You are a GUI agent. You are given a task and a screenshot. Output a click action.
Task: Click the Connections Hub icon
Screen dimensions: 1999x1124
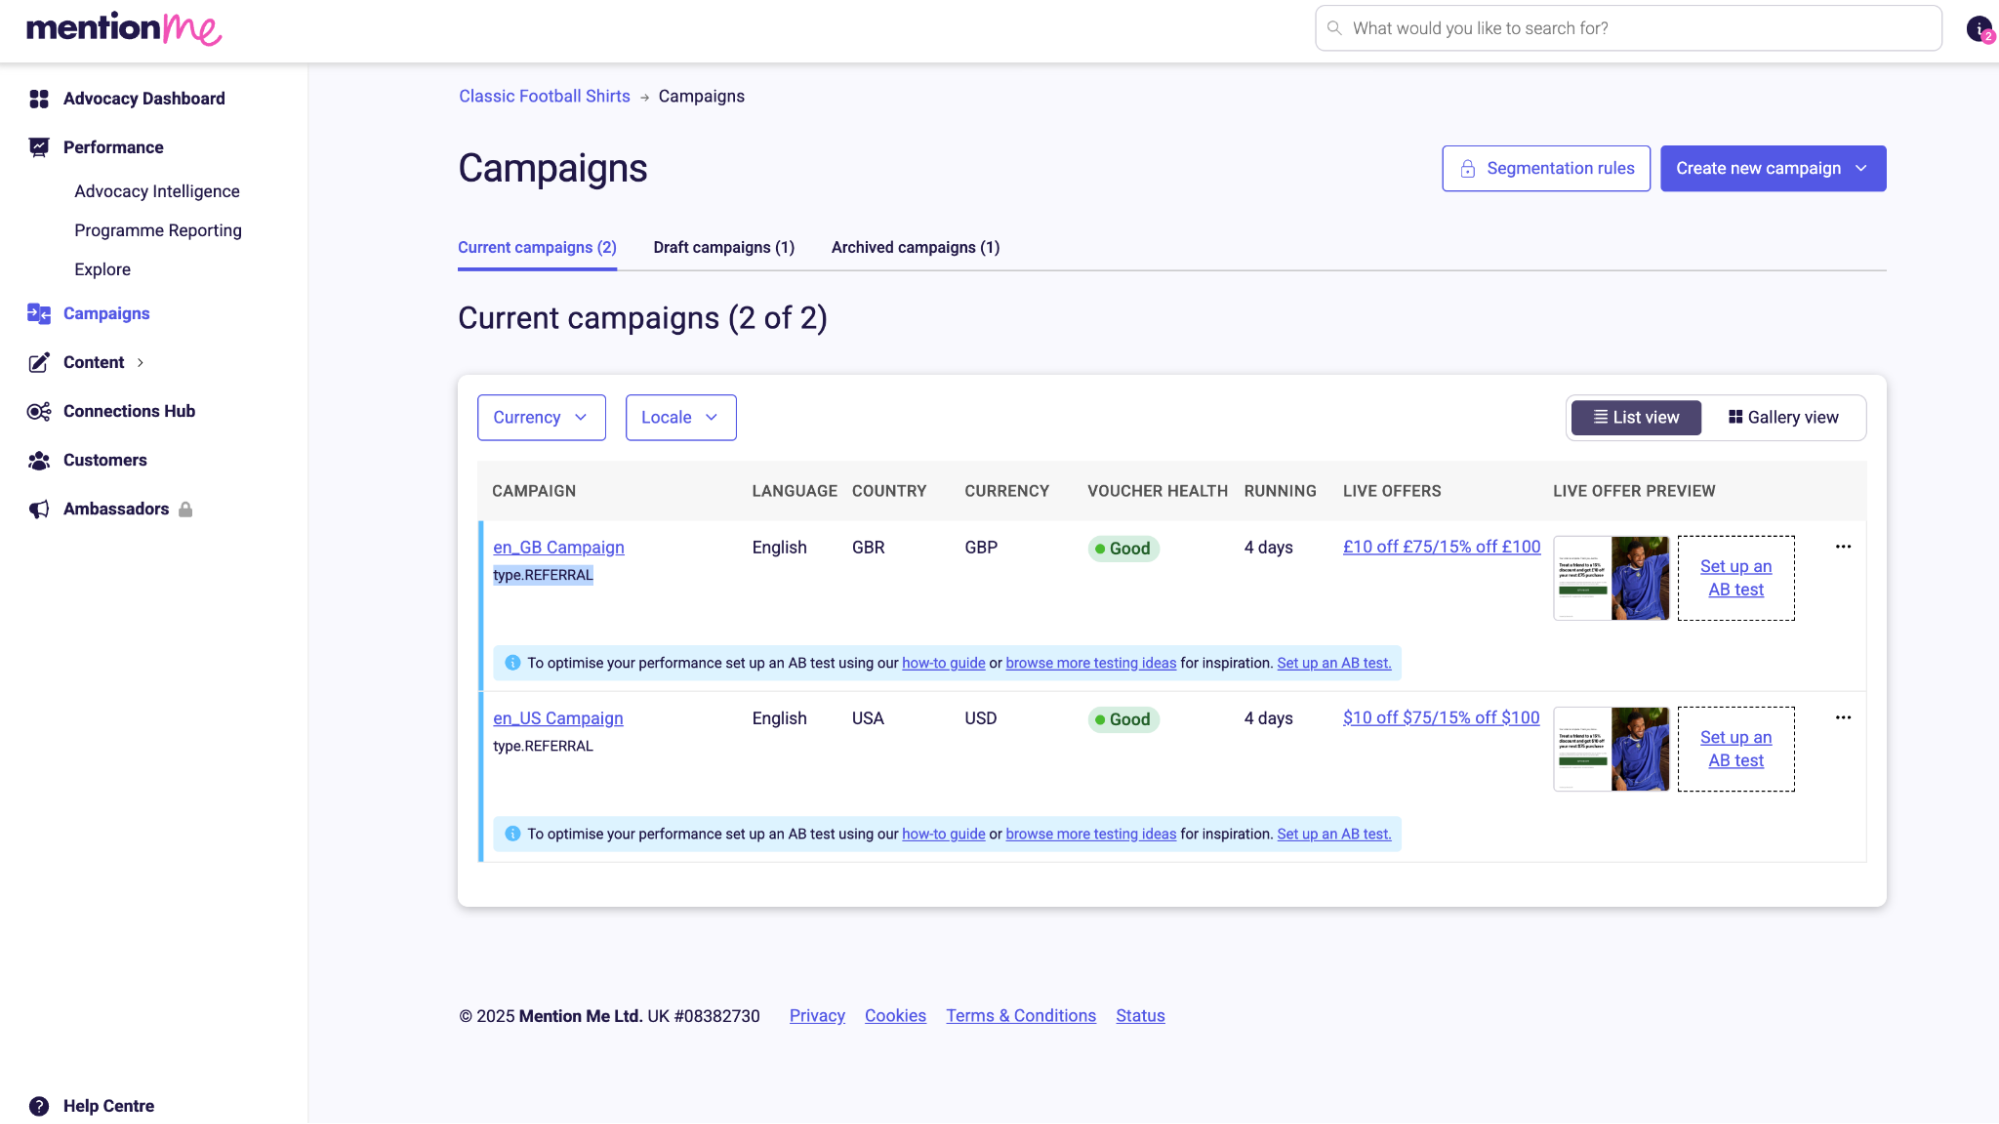coord(39,411)
